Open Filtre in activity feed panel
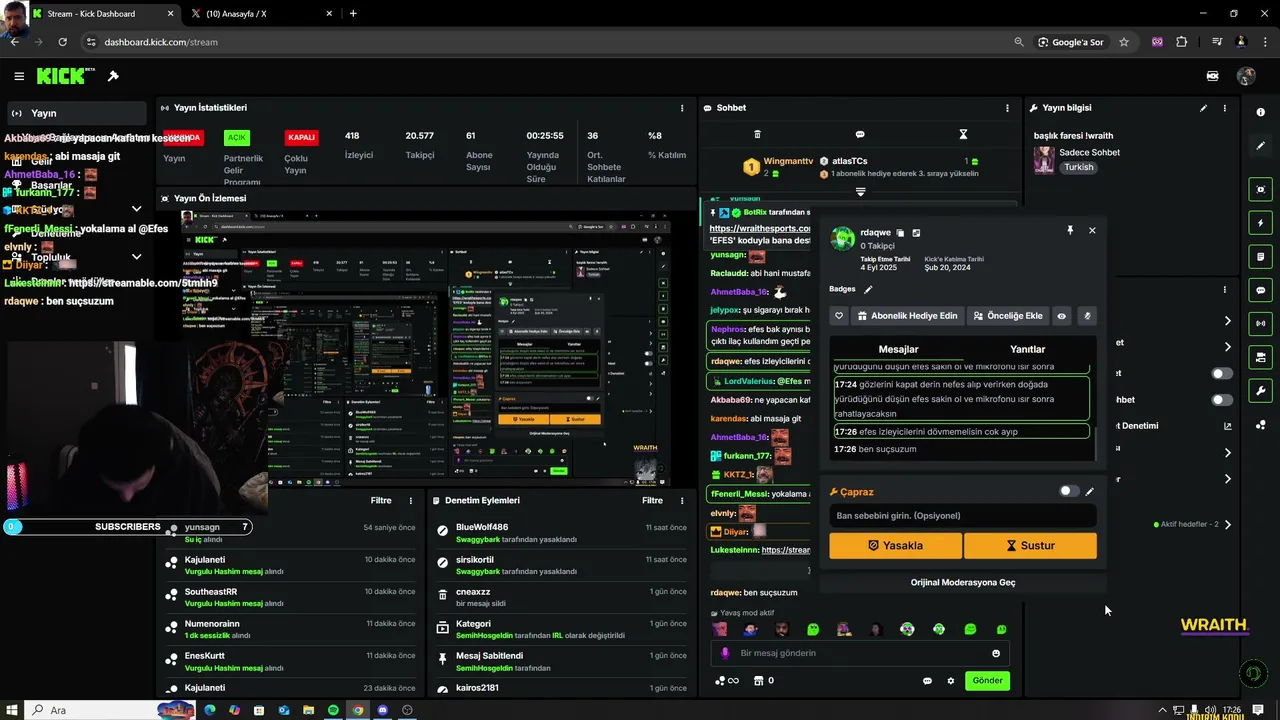The width and height of the screenshot is (1280, 720). pyautogui.click(x=381, y=500)
